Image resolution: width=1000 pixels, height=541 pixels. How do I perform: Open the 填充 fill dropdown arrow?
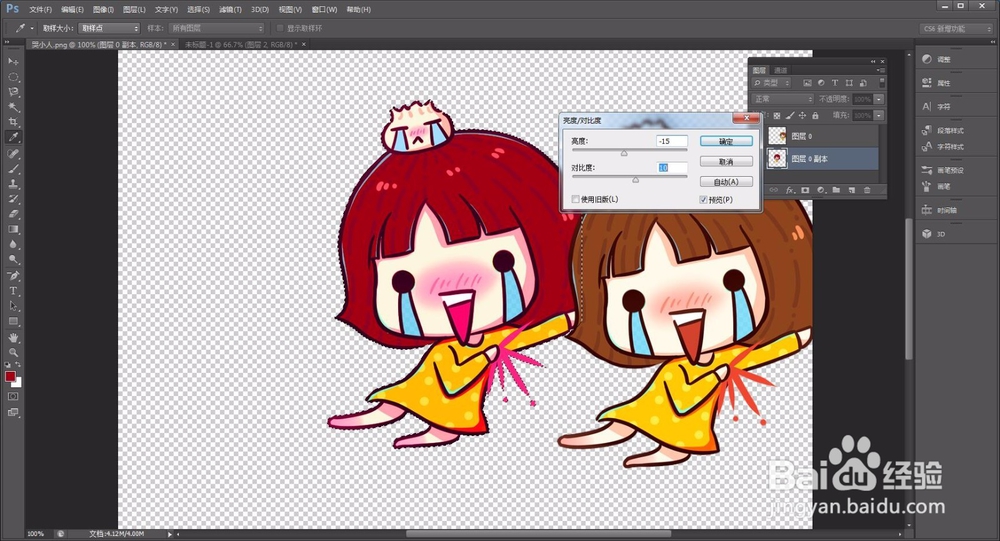[x=879, y=115]
